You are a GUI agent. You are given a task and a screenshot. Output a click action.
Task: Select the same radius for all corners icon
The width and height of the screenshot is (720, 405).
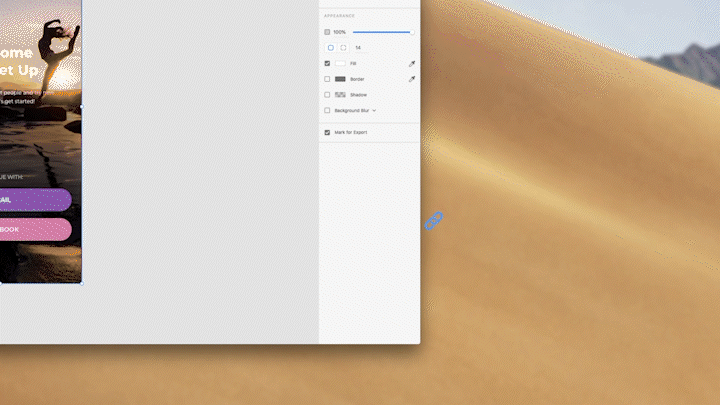tap(331, 48)
